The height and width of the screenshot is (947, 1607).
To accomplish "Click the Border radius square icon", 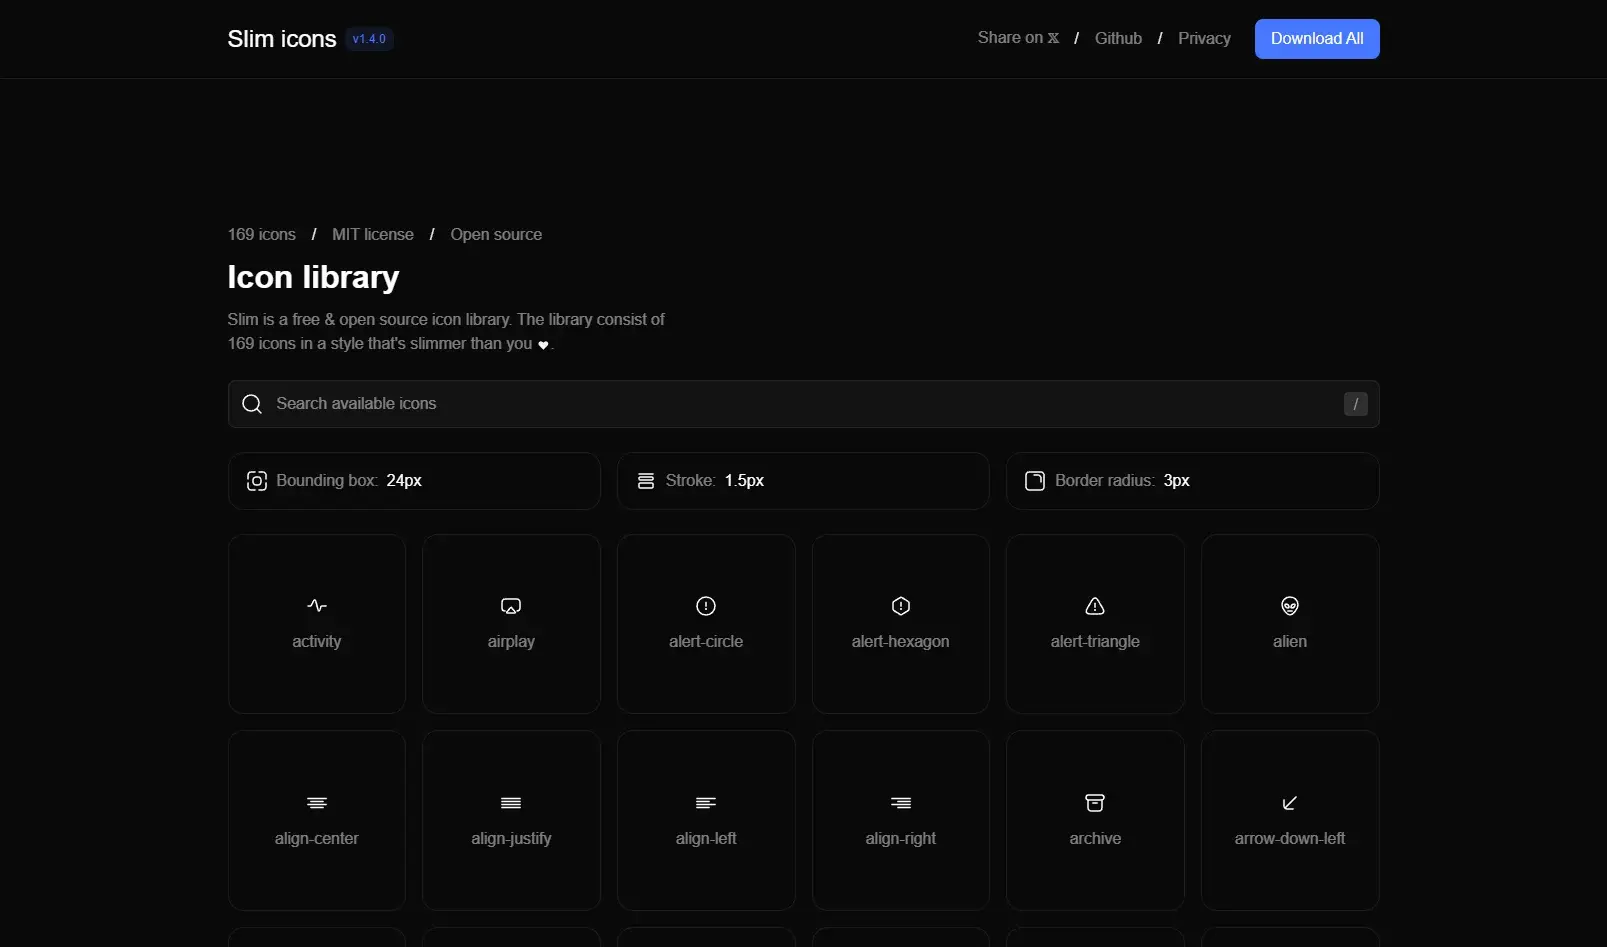I will 1035,481.
